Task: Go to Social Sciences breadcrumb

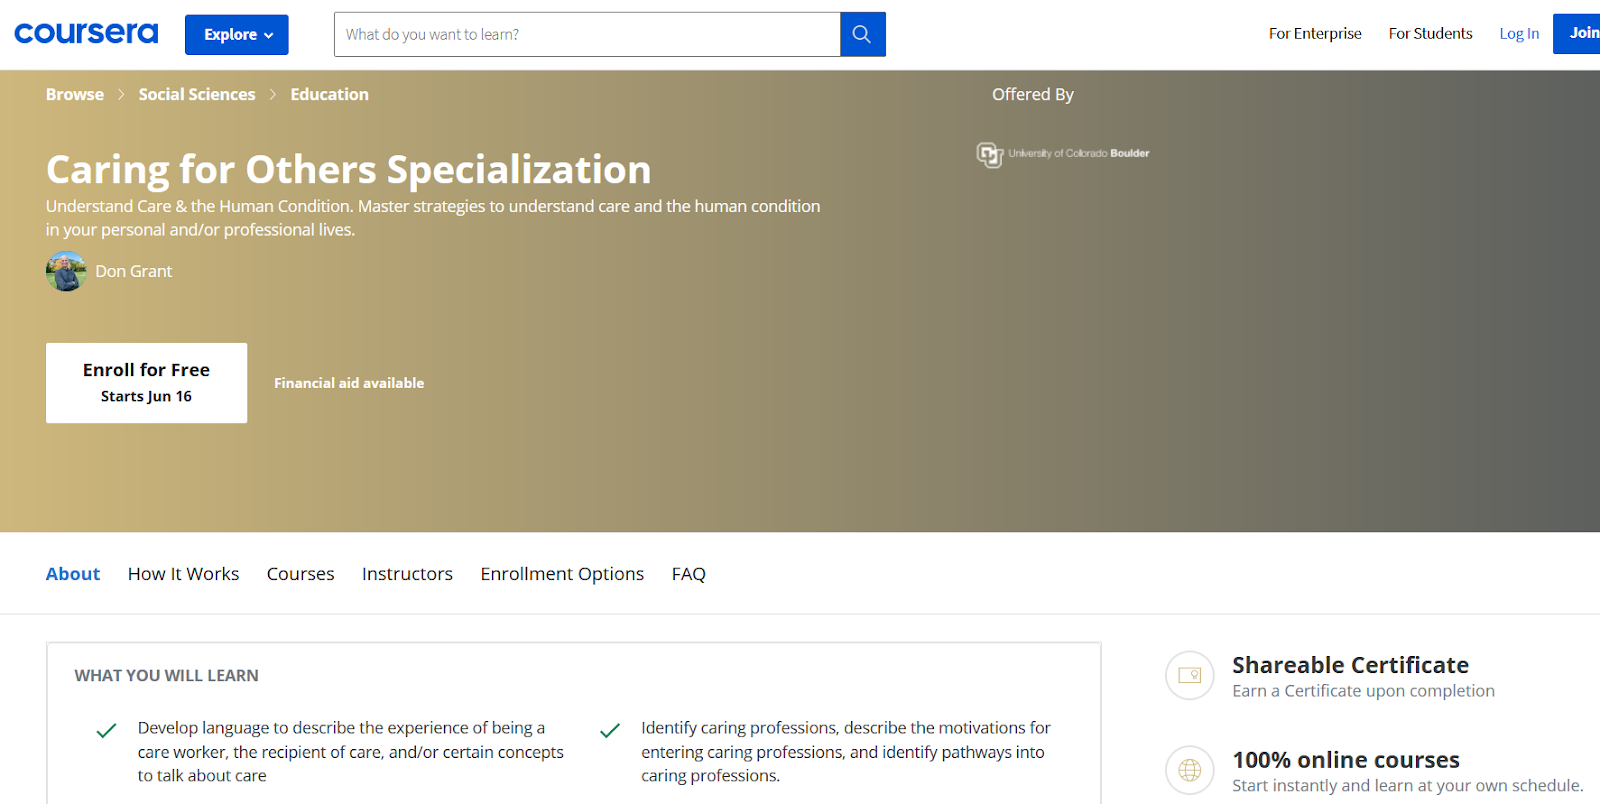Action: pyautogui.click(x=197, y=94)
